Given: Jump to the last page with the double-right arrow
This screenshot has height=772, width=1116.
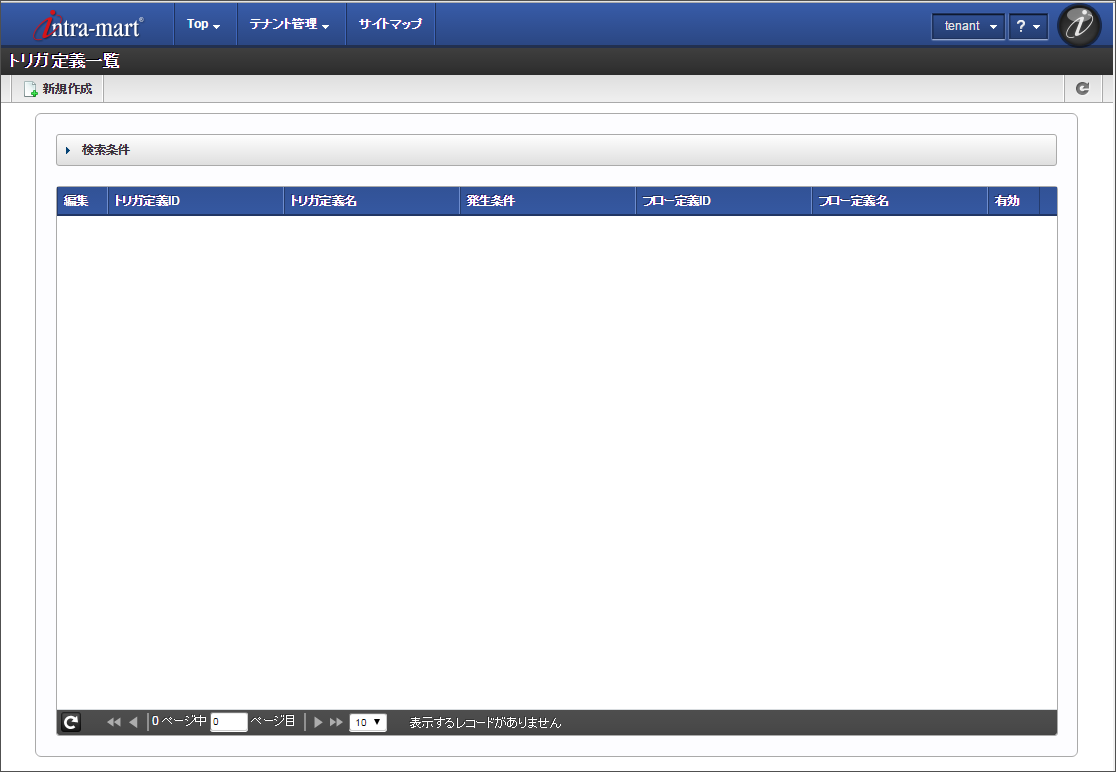Looking at the screenshot, I should point(336,722).
